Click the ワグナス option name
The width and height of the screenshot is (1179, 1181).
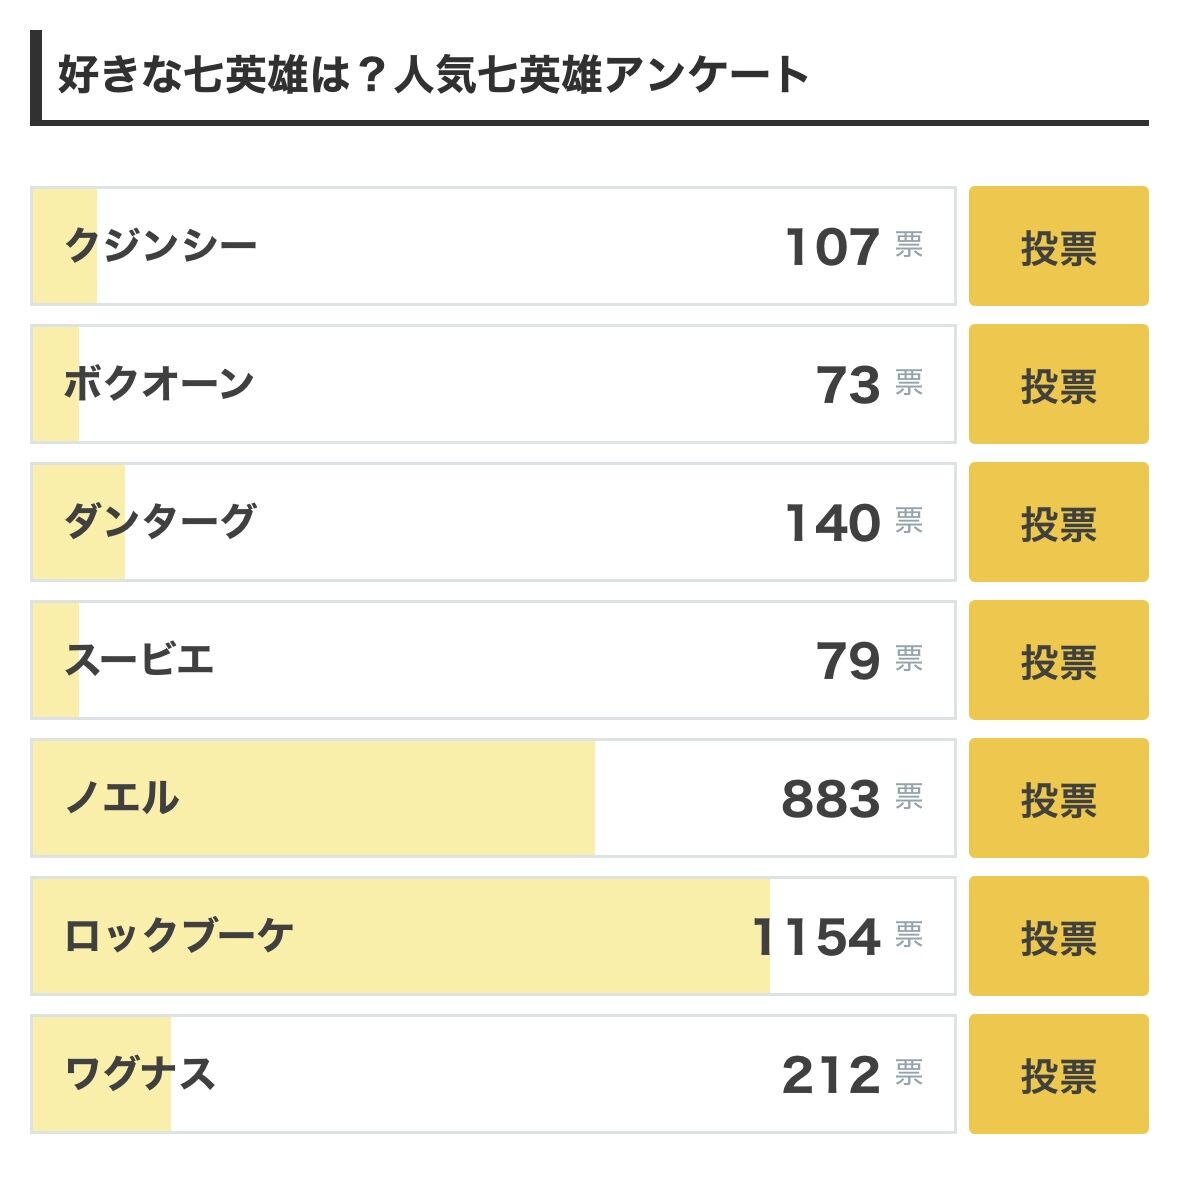point(140,1074)
